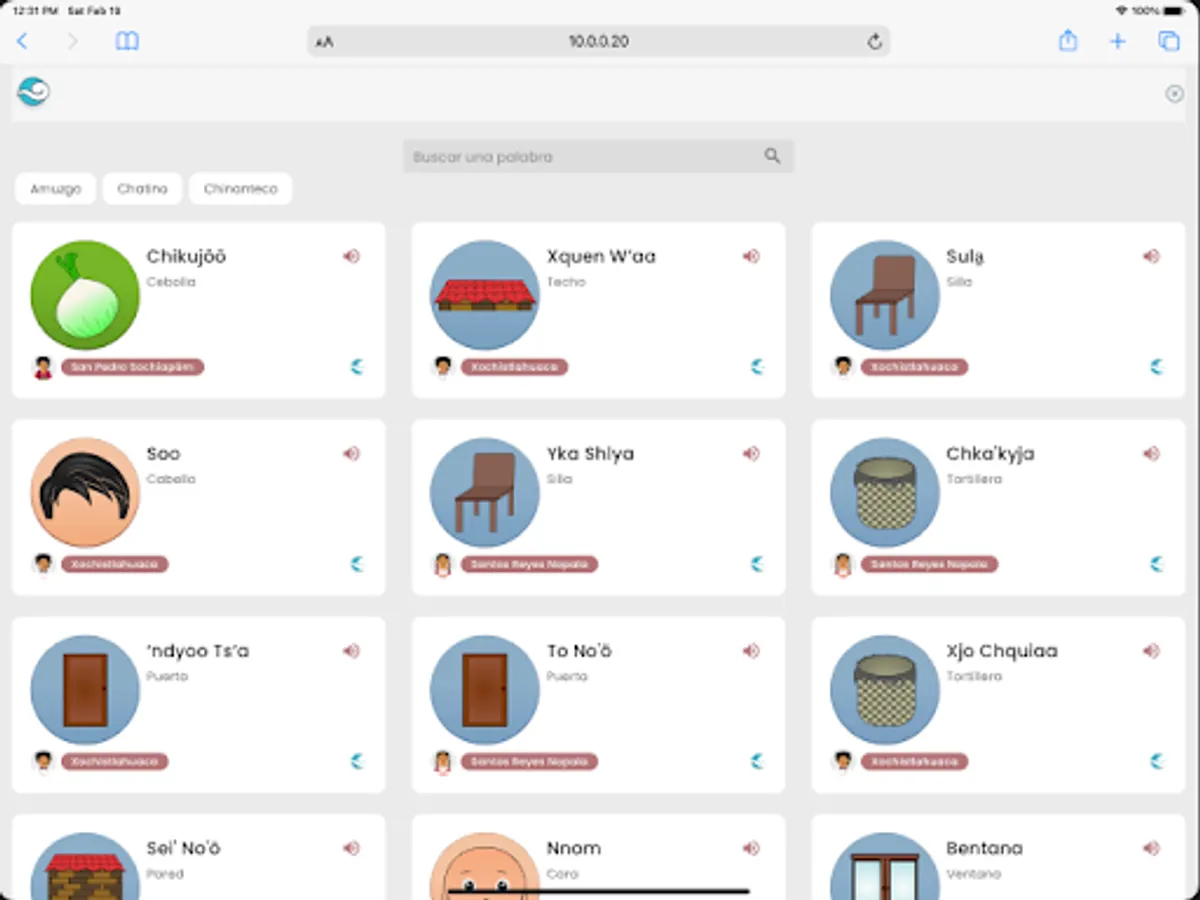This screenshot has width=1200, height=900.
Task: Click Xochistlahuaca tag on Xquen W'aa card
Action: [514, 367]
